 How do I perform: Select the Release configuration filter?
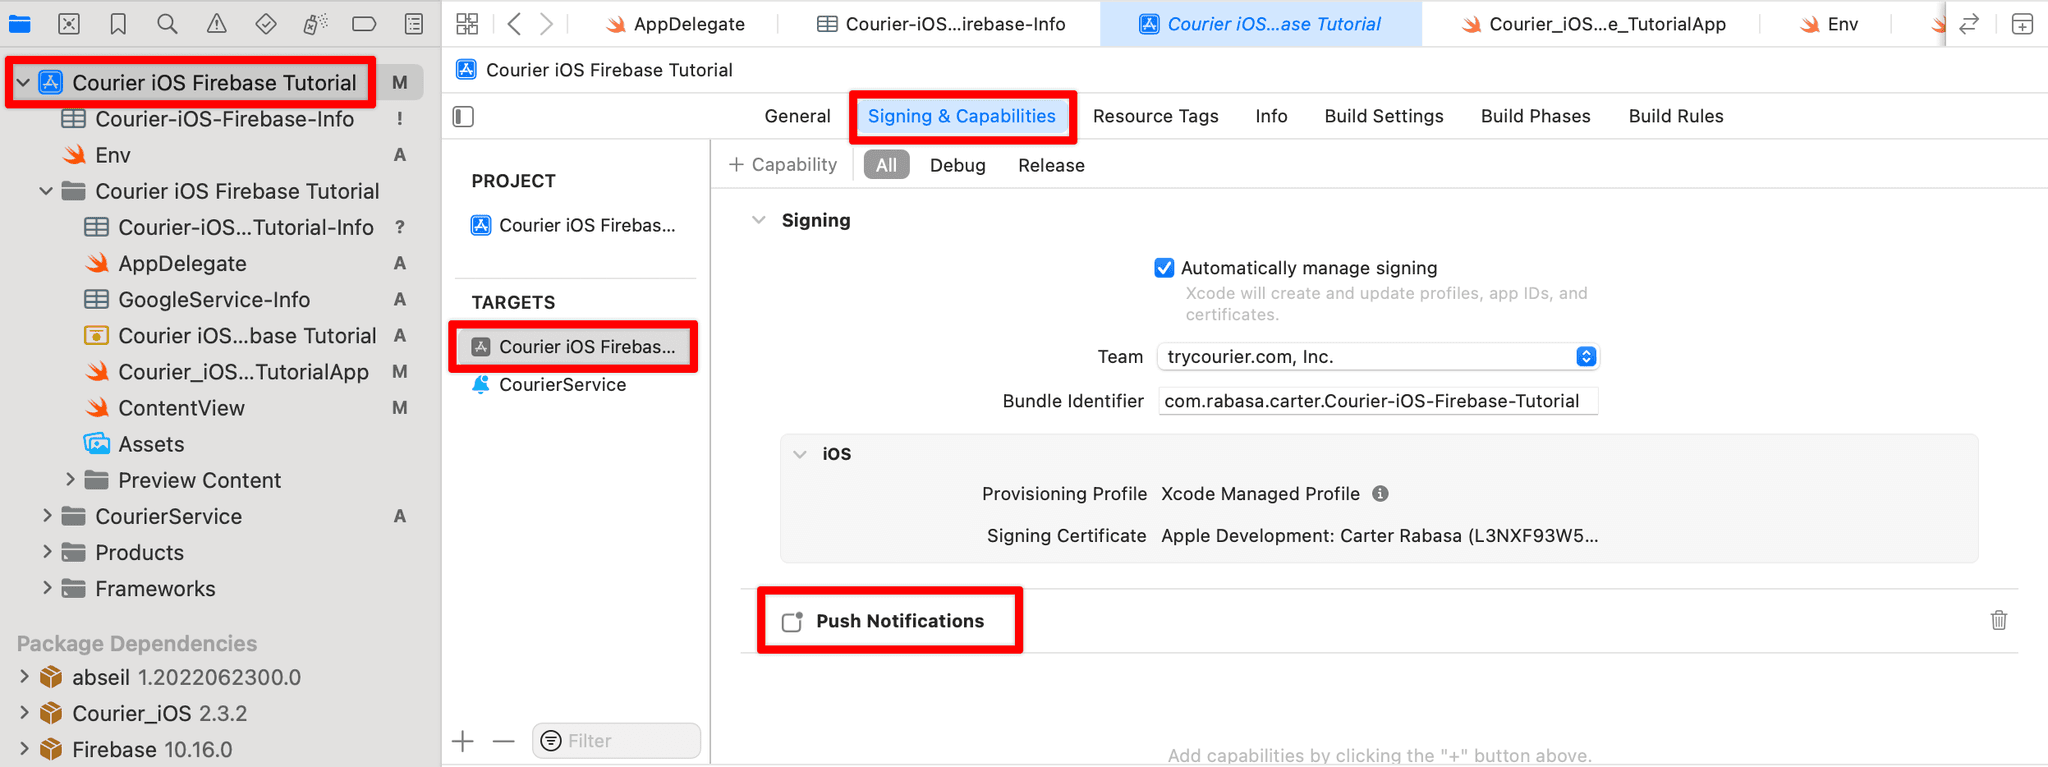point(1051,165)
